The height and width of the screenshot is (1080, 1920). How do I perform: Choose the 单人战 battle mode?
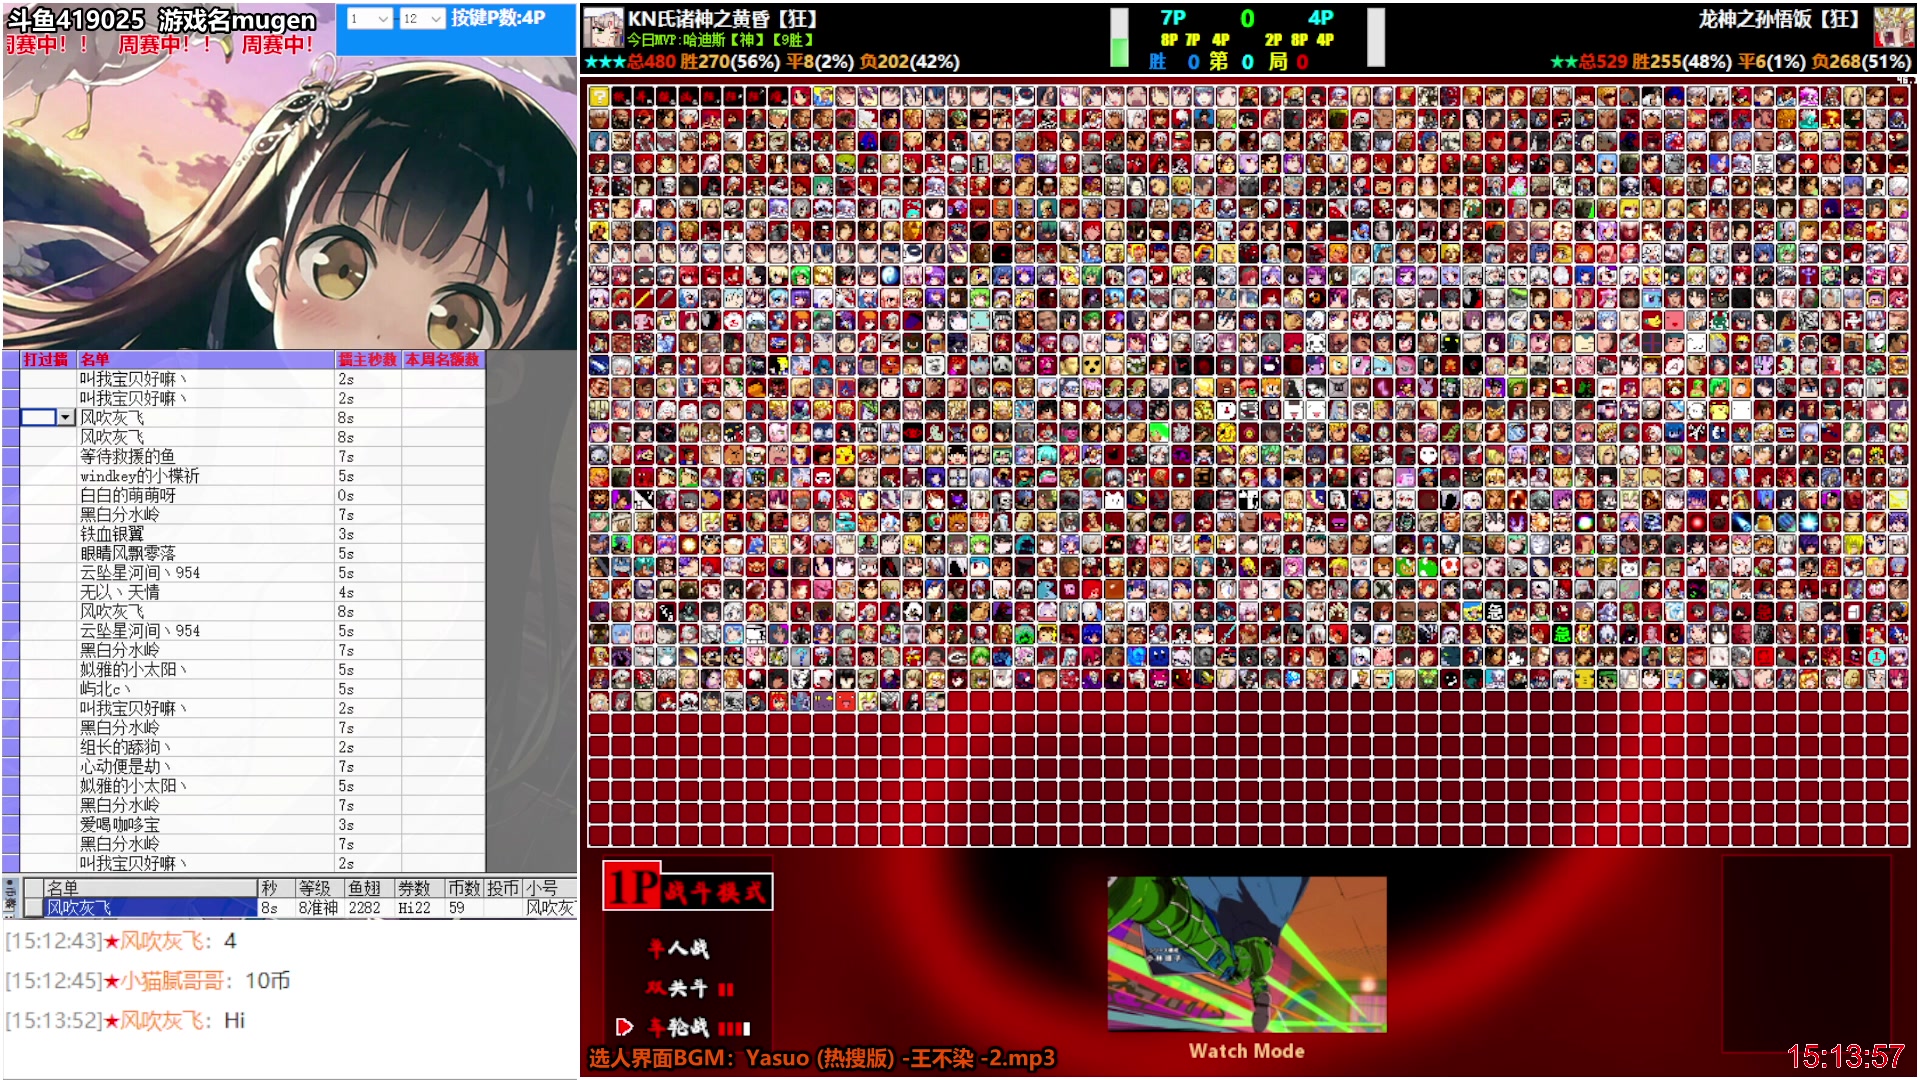pyautogui.click(x=679, y=948)
